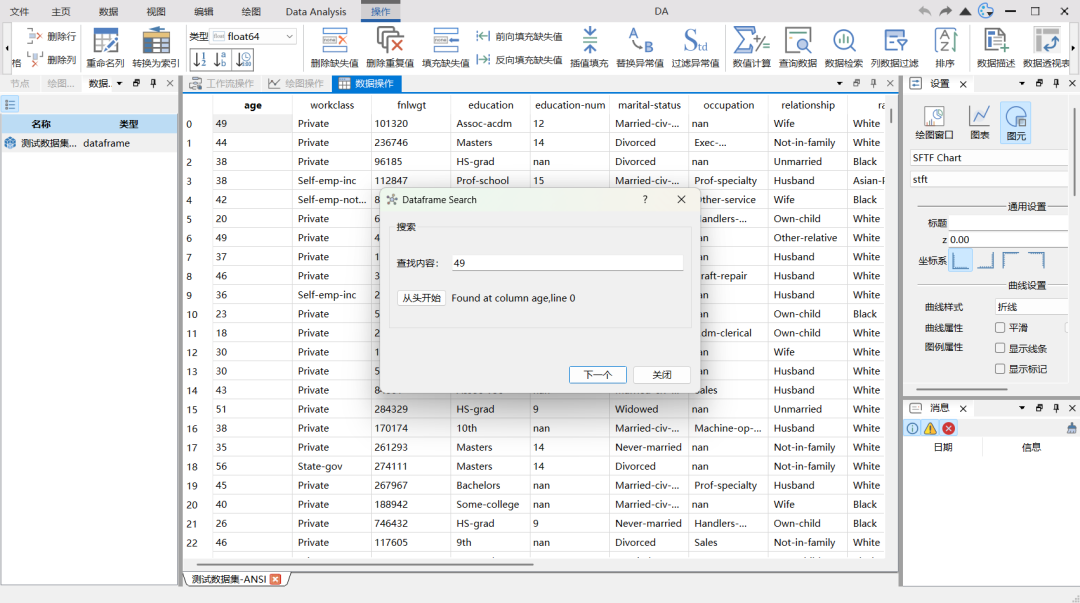The image size is (1080, 603).
Task: Enable the 显示线条 show lines checkbox
Action: click(x=1000, y=348)
